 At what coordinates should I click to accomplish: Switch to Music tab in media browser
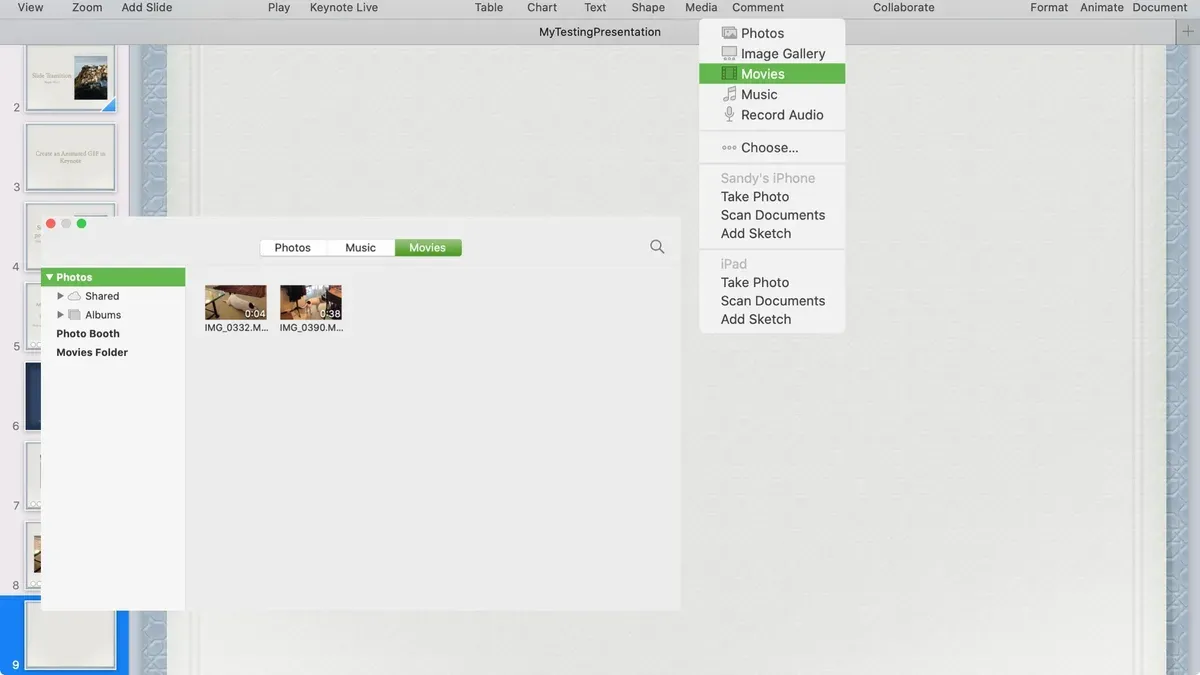[x=360, y=248]
